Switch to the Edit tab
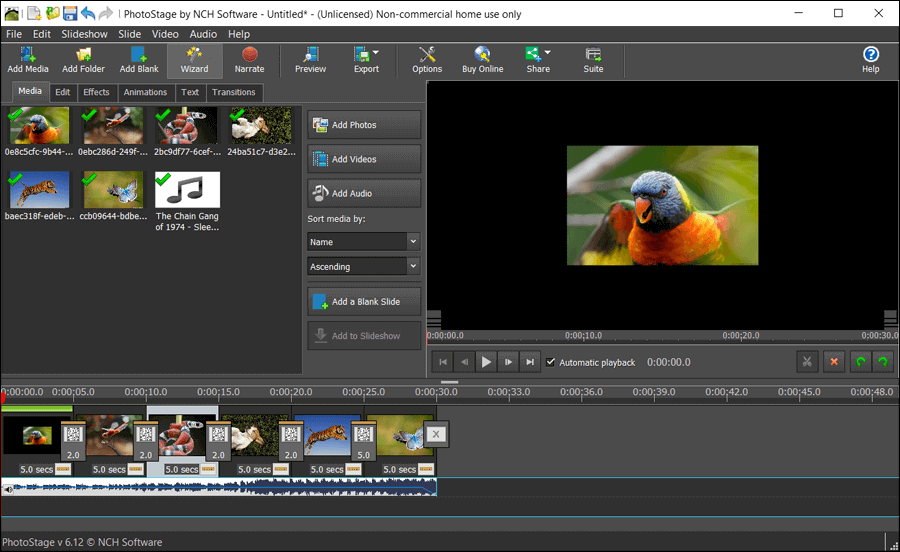Screen dimensions: 900x552 pyautogui.click(x=63, y=92)
